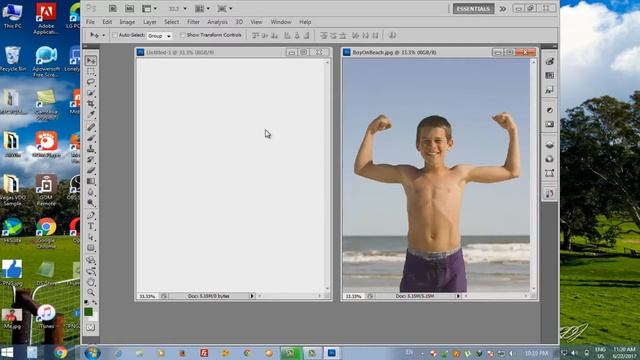
Task: Select the Dodge tool
Action: (91, 202)
